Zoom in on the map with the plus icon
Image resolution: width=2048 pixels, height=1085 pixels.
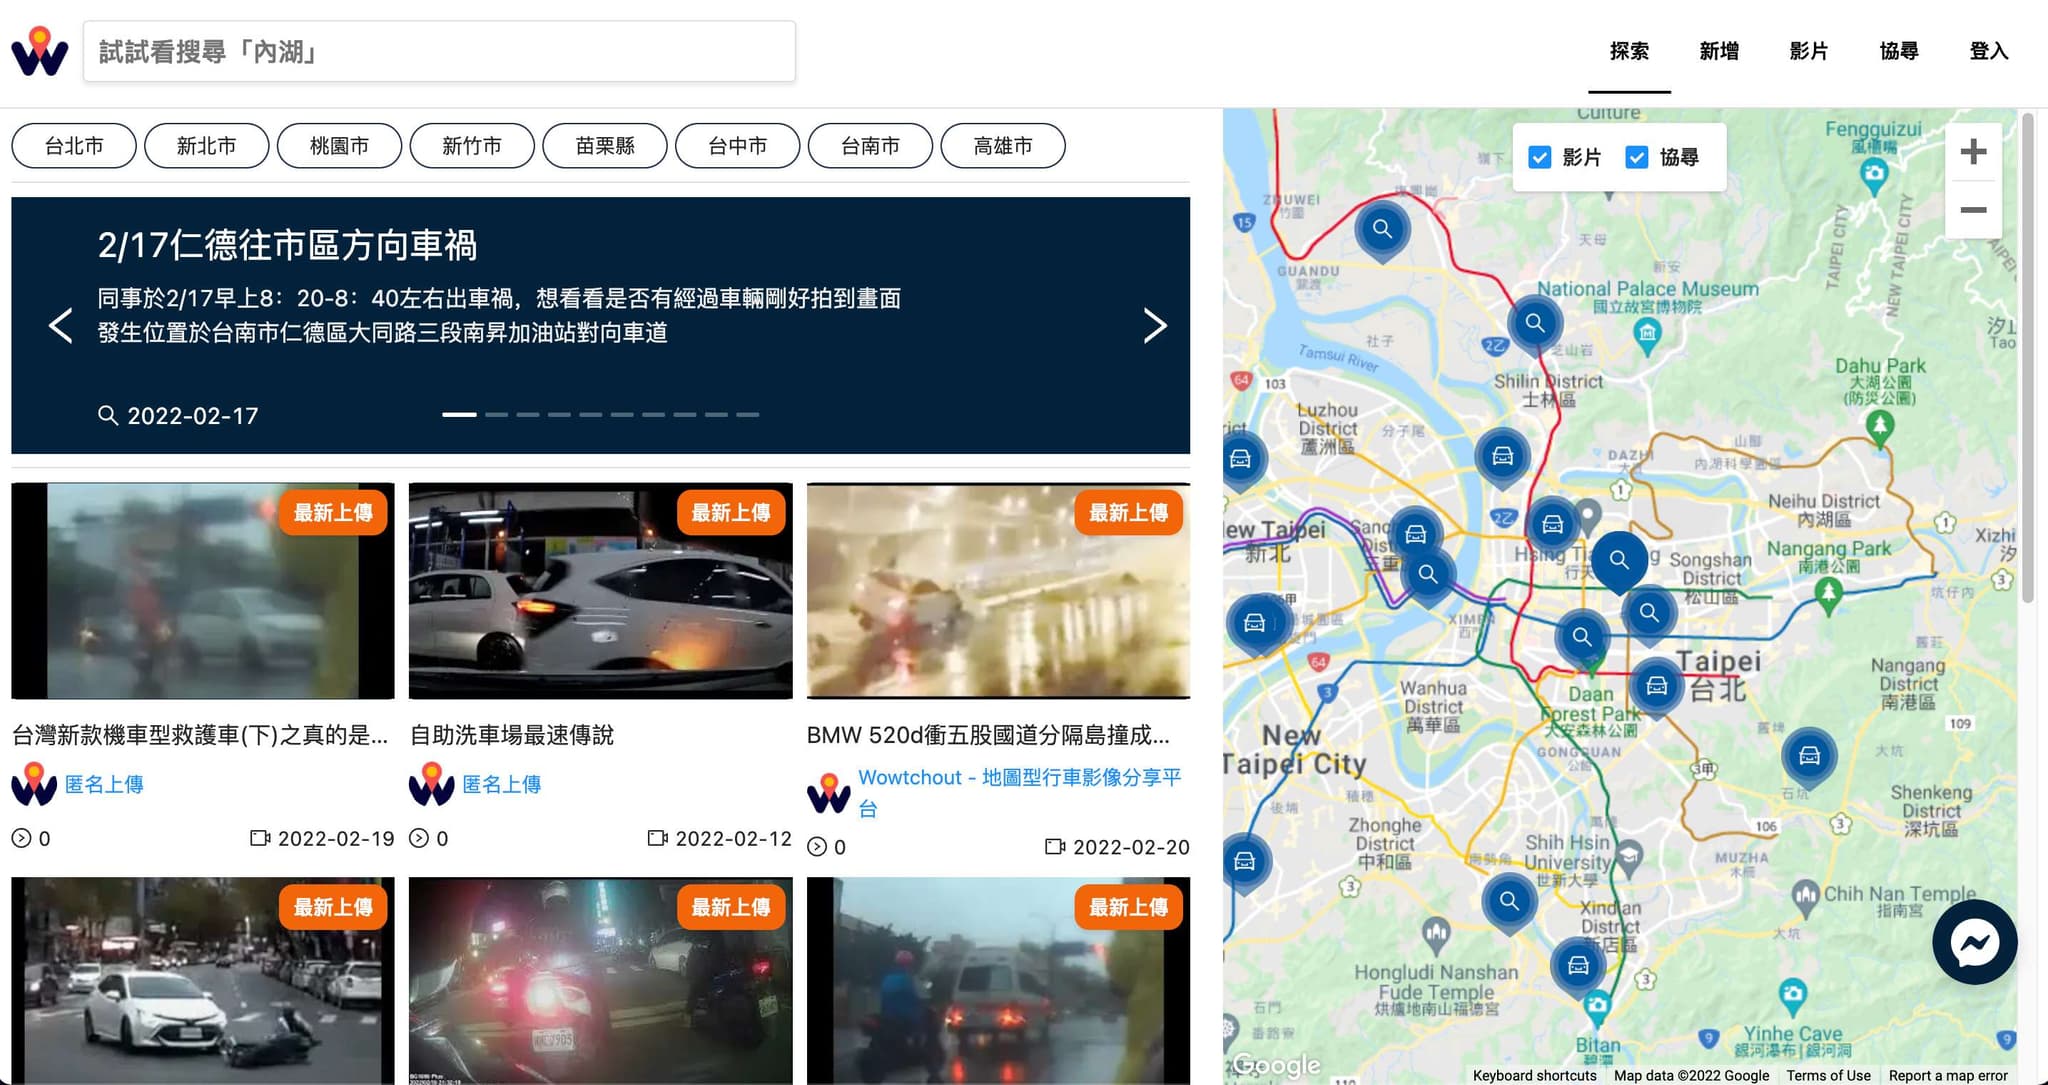click(1973, 151)
